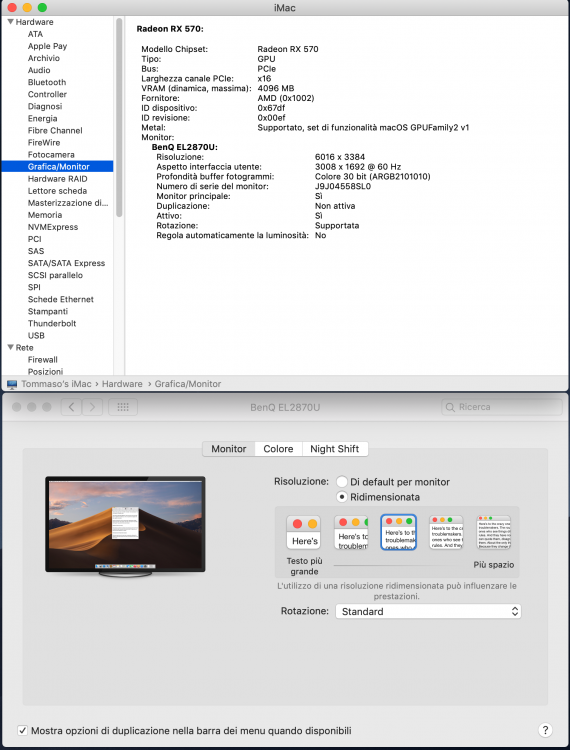Screen dimensions: 570x750
Task: Select Archivio in the sidebar
Action: click(44, 58)
